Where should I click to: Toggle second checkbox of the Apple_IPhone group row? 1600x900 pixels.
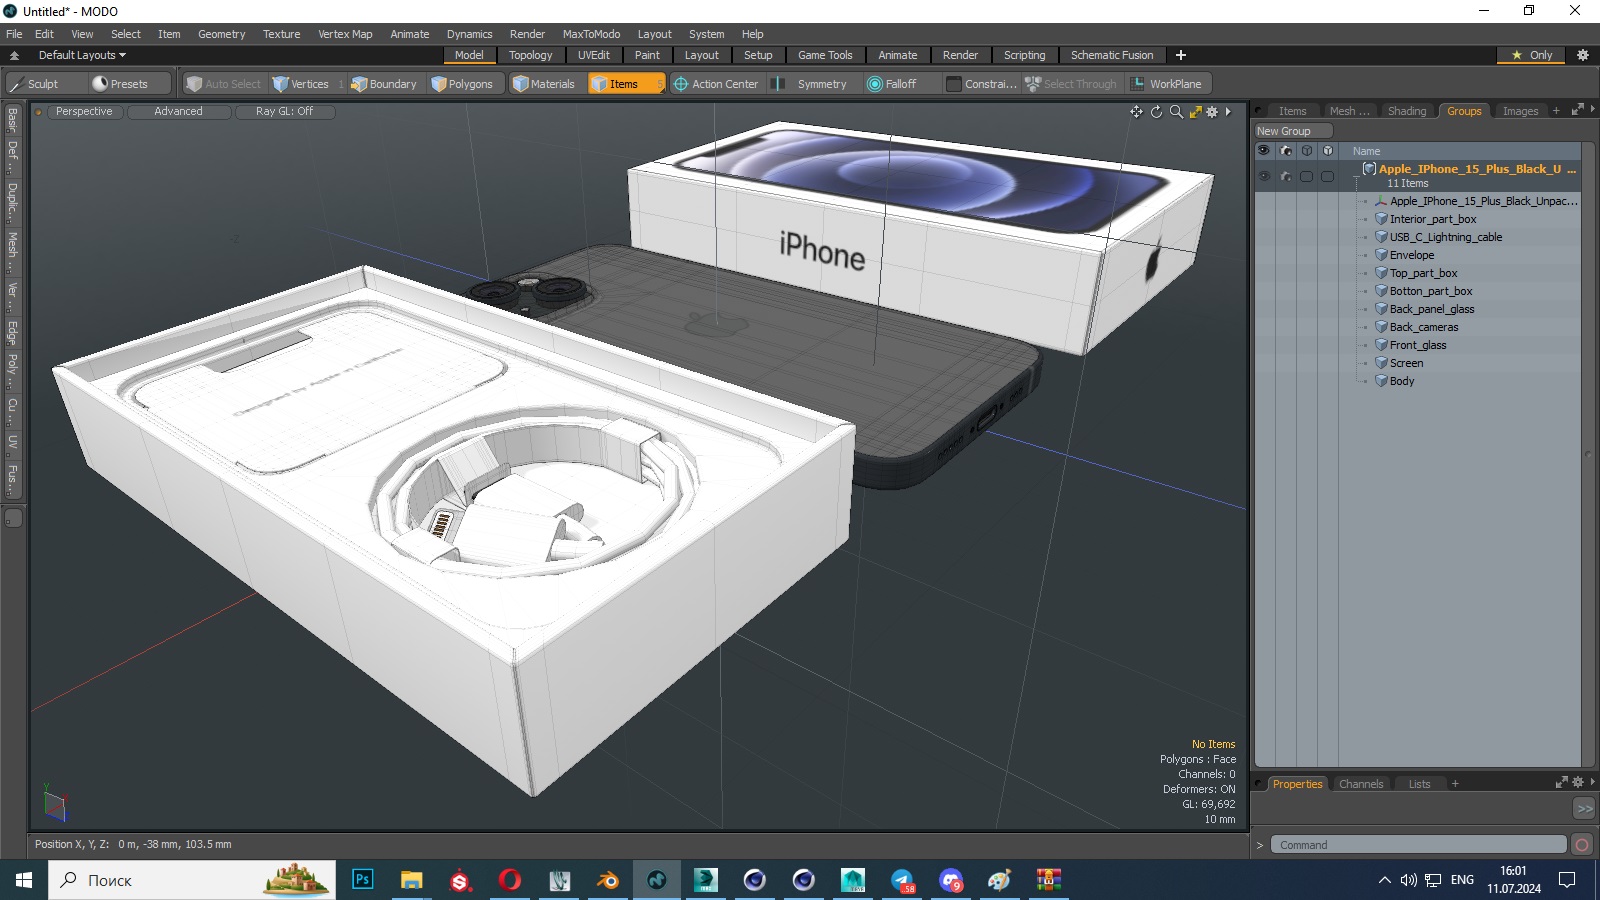point(1328,176)
